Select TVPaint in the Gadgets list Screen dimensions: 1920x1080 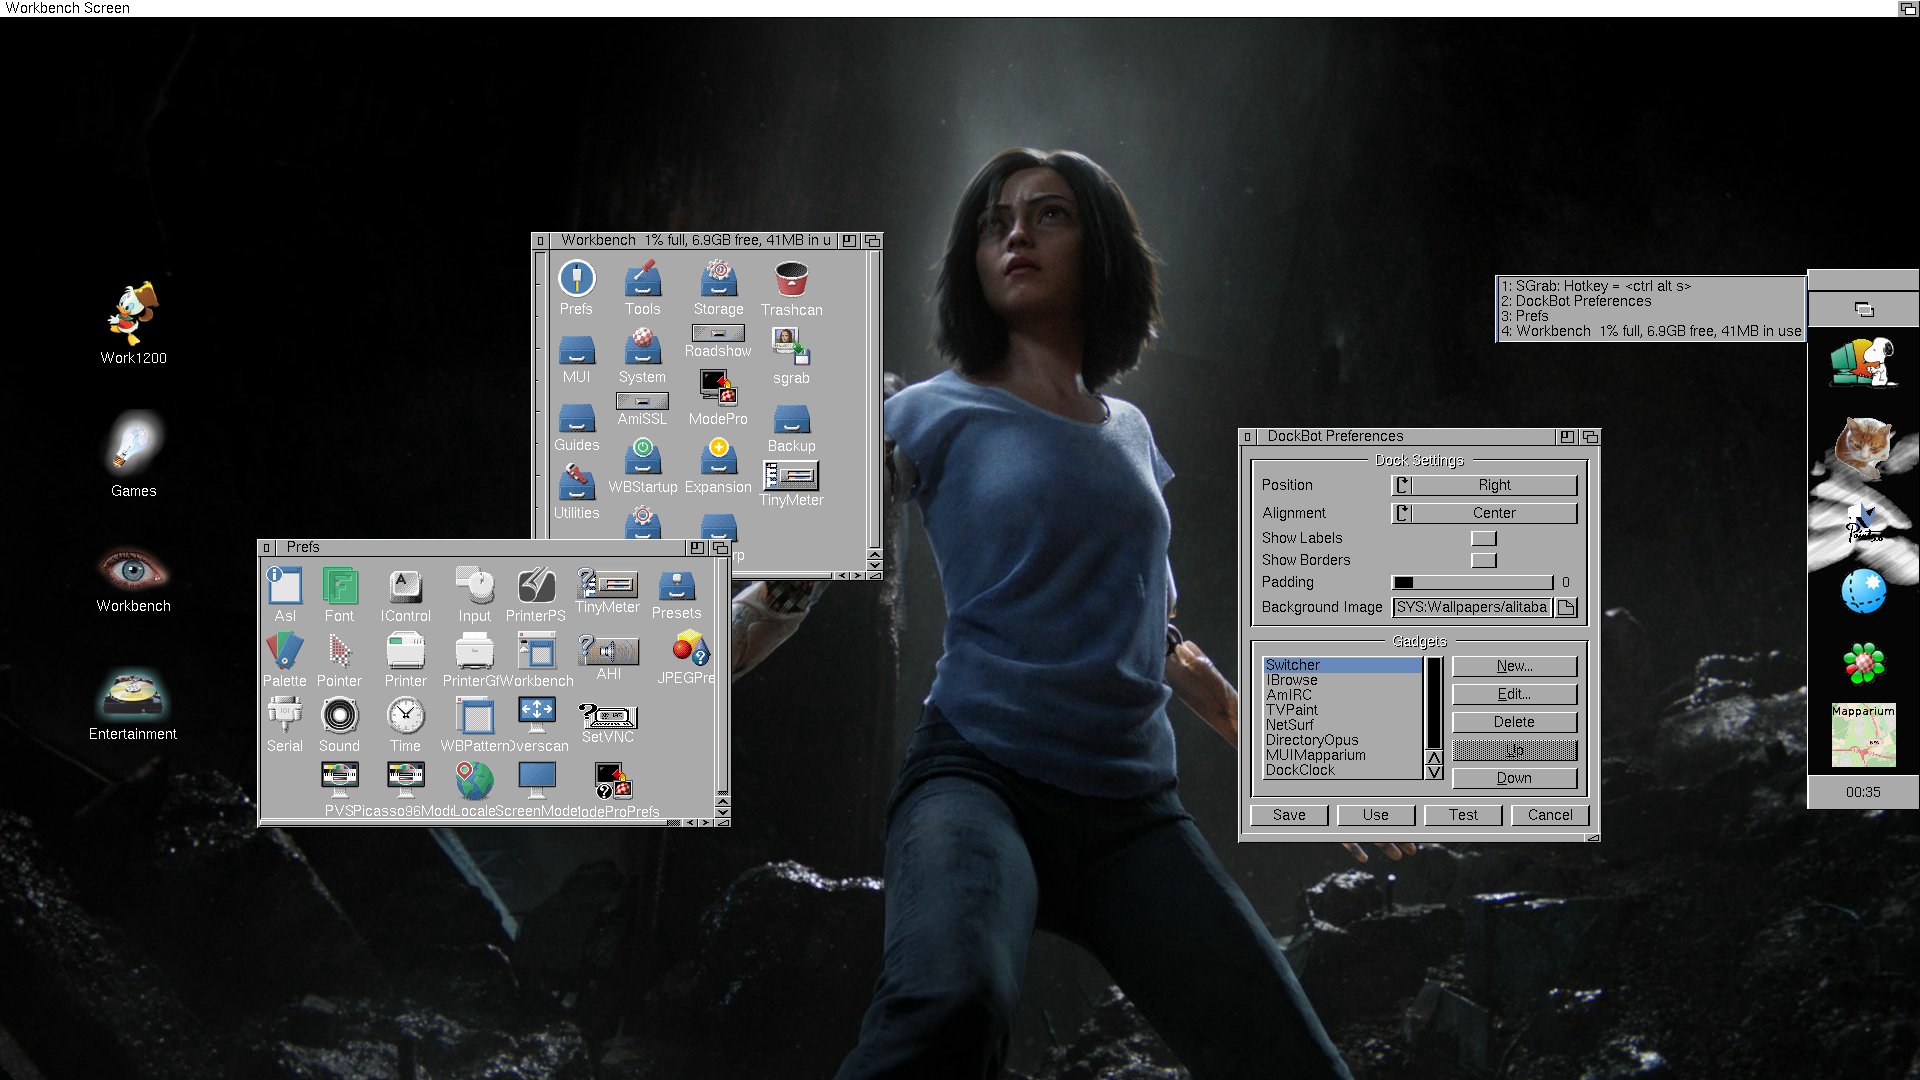click(1342, 710)
